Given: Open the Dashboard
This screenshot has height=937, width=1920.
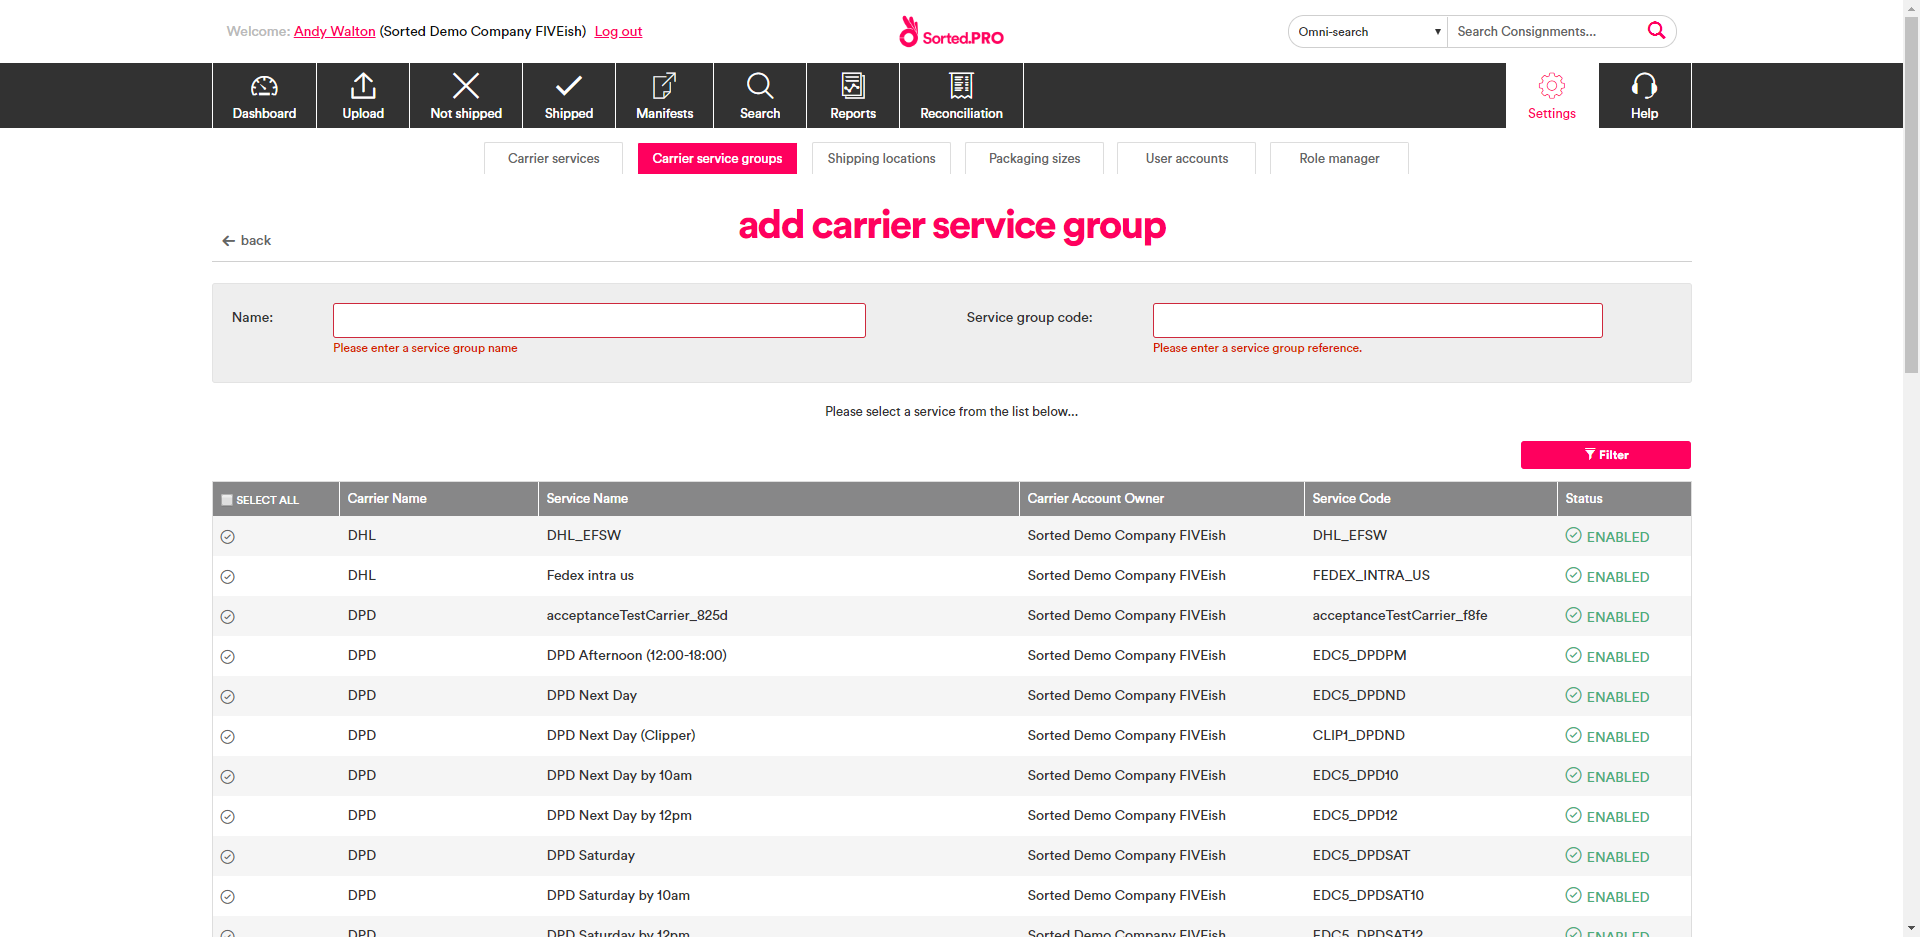Looking at the screenshot, I should [263, 95].
